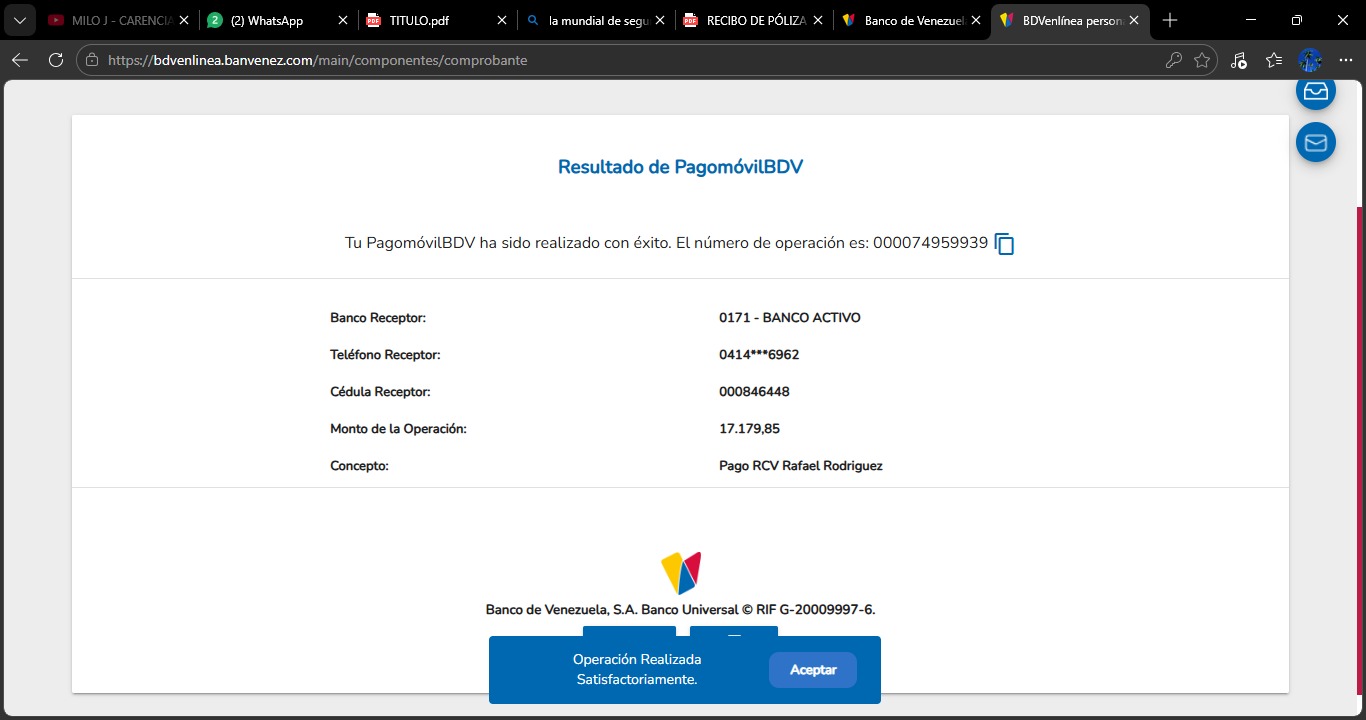Image resolution: width=1366 pixels, height=720 pixels.
Task: Expand the tab actions chevron menu
Action: point(19,20)
